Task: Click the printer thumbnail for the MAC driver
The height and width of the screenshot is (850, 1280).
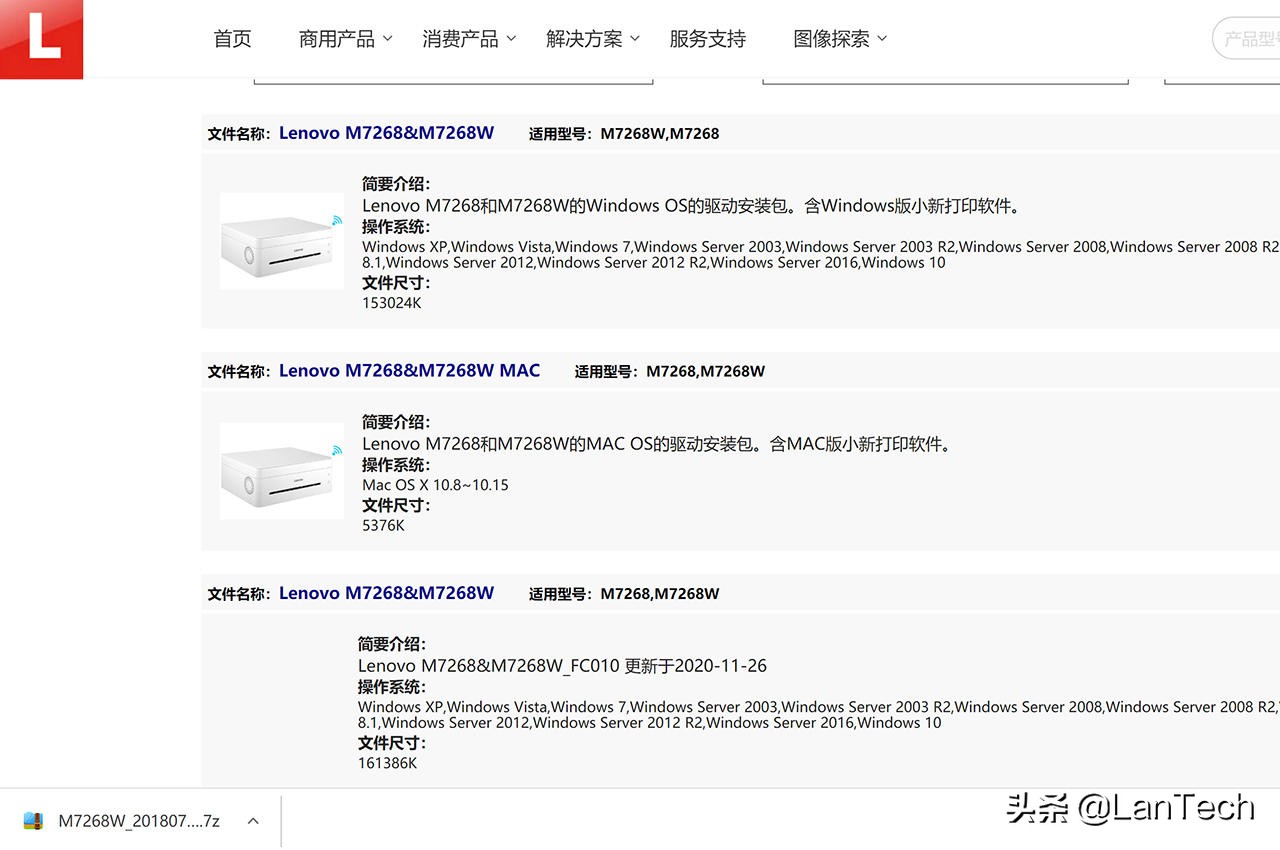Action: tap(281, 470)
